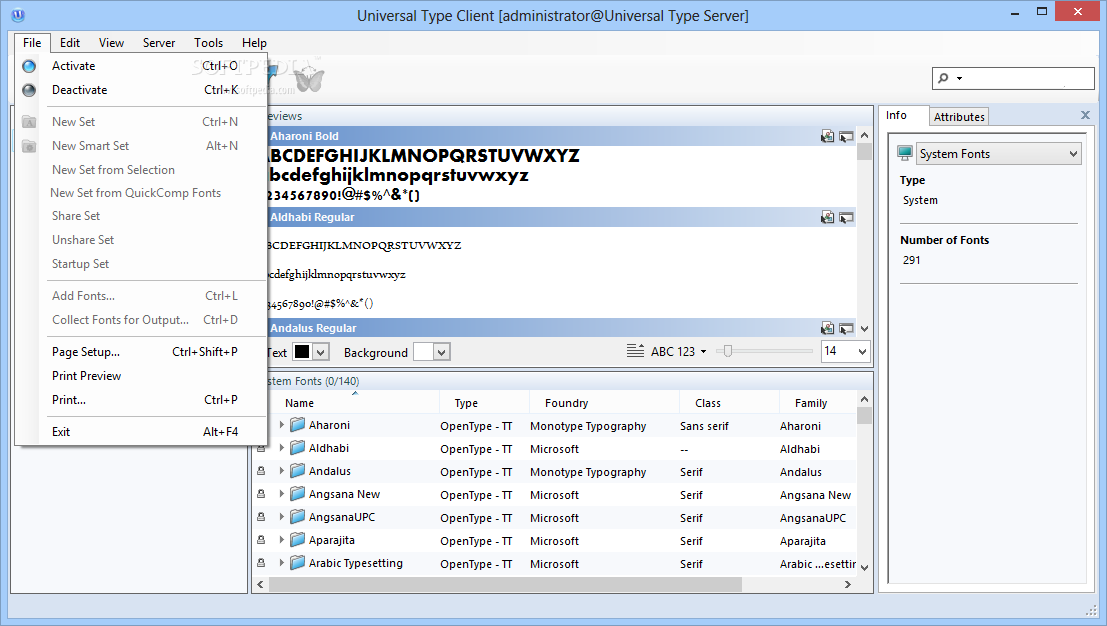
Task: Click the Angsana New folder icon
Action: coord(297,493)
